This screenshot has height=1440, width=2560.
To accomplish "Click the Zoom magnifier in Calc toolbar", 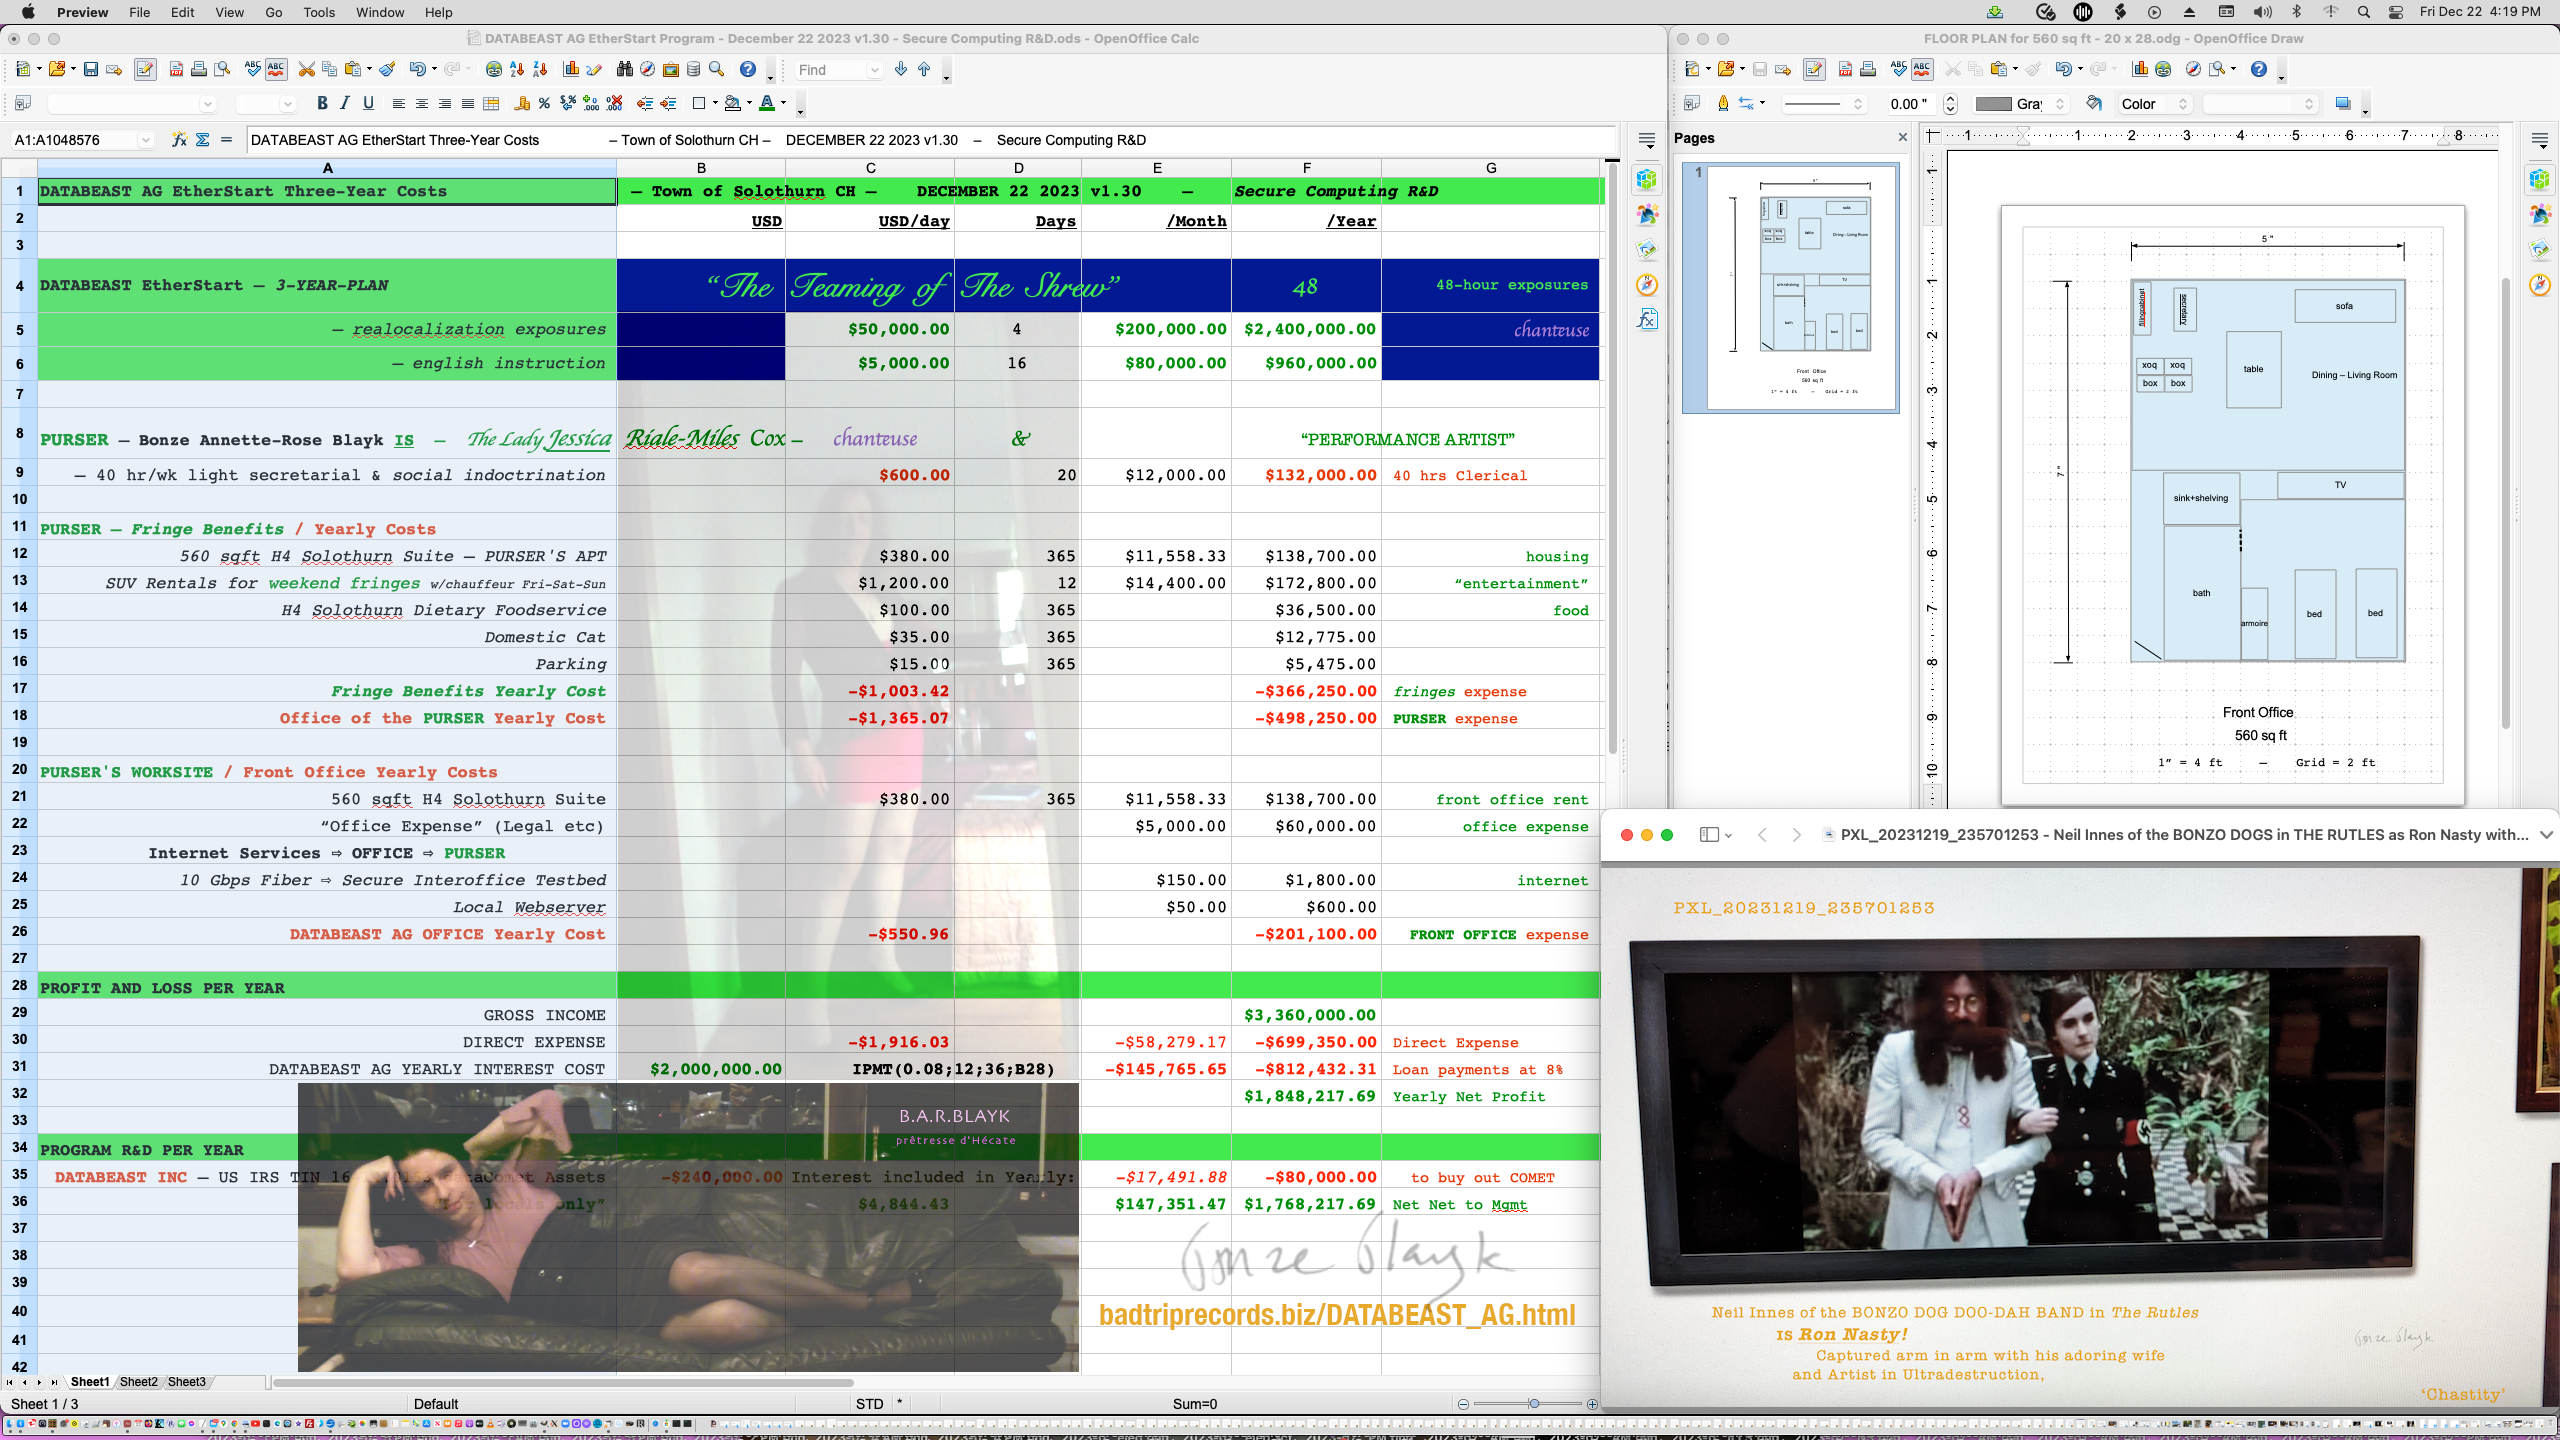I will (717, 69).
